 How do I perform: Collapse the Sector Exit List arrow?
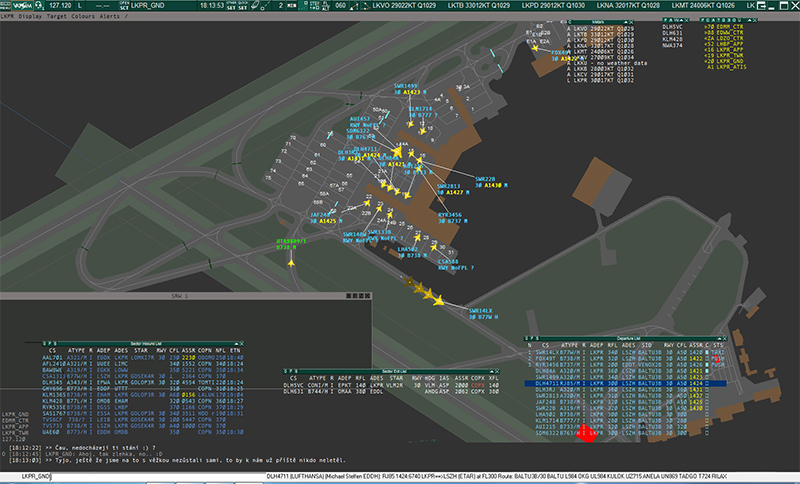(492, 371)
